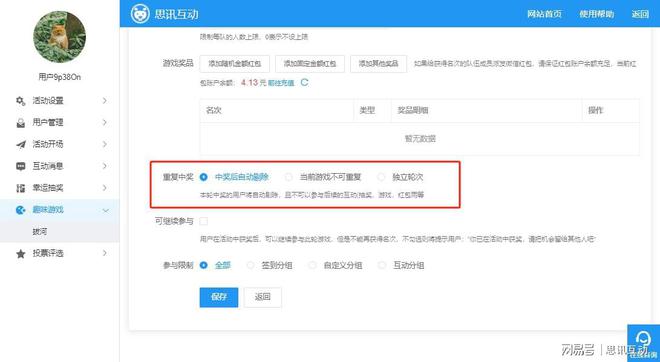Click the 思讯互动 bear logo icon
Image resolution: width=660 pixels, height=362 pixels.
click(x=140, y=14)
